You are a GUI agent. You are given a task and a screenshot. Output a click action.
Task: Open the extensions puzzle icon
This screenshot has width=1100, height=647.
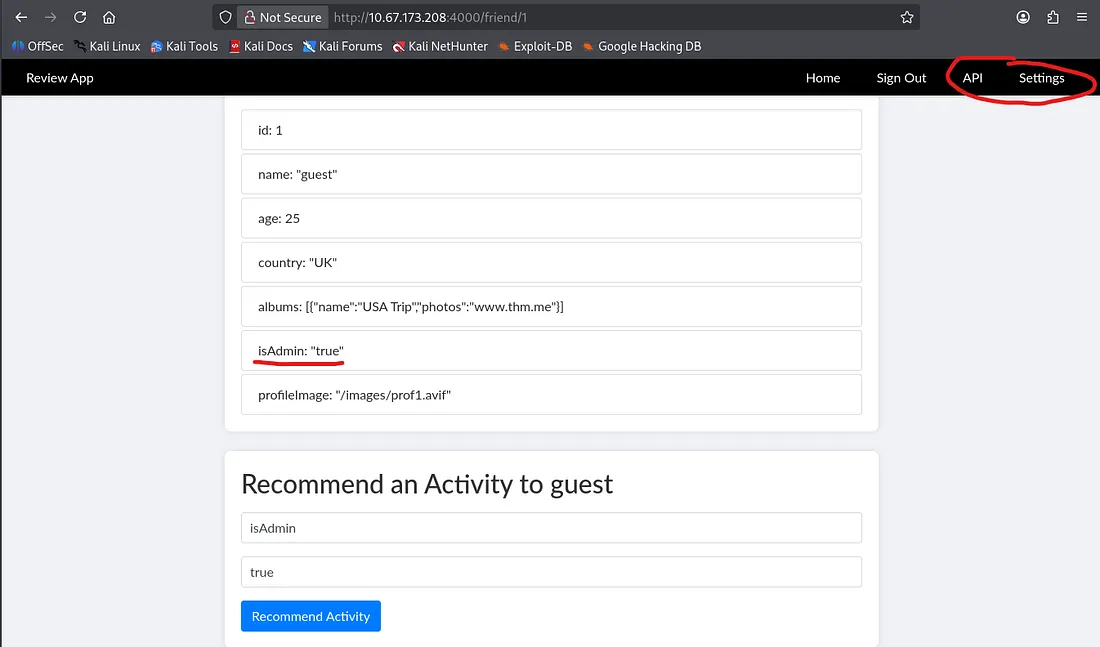[1053, 17]
